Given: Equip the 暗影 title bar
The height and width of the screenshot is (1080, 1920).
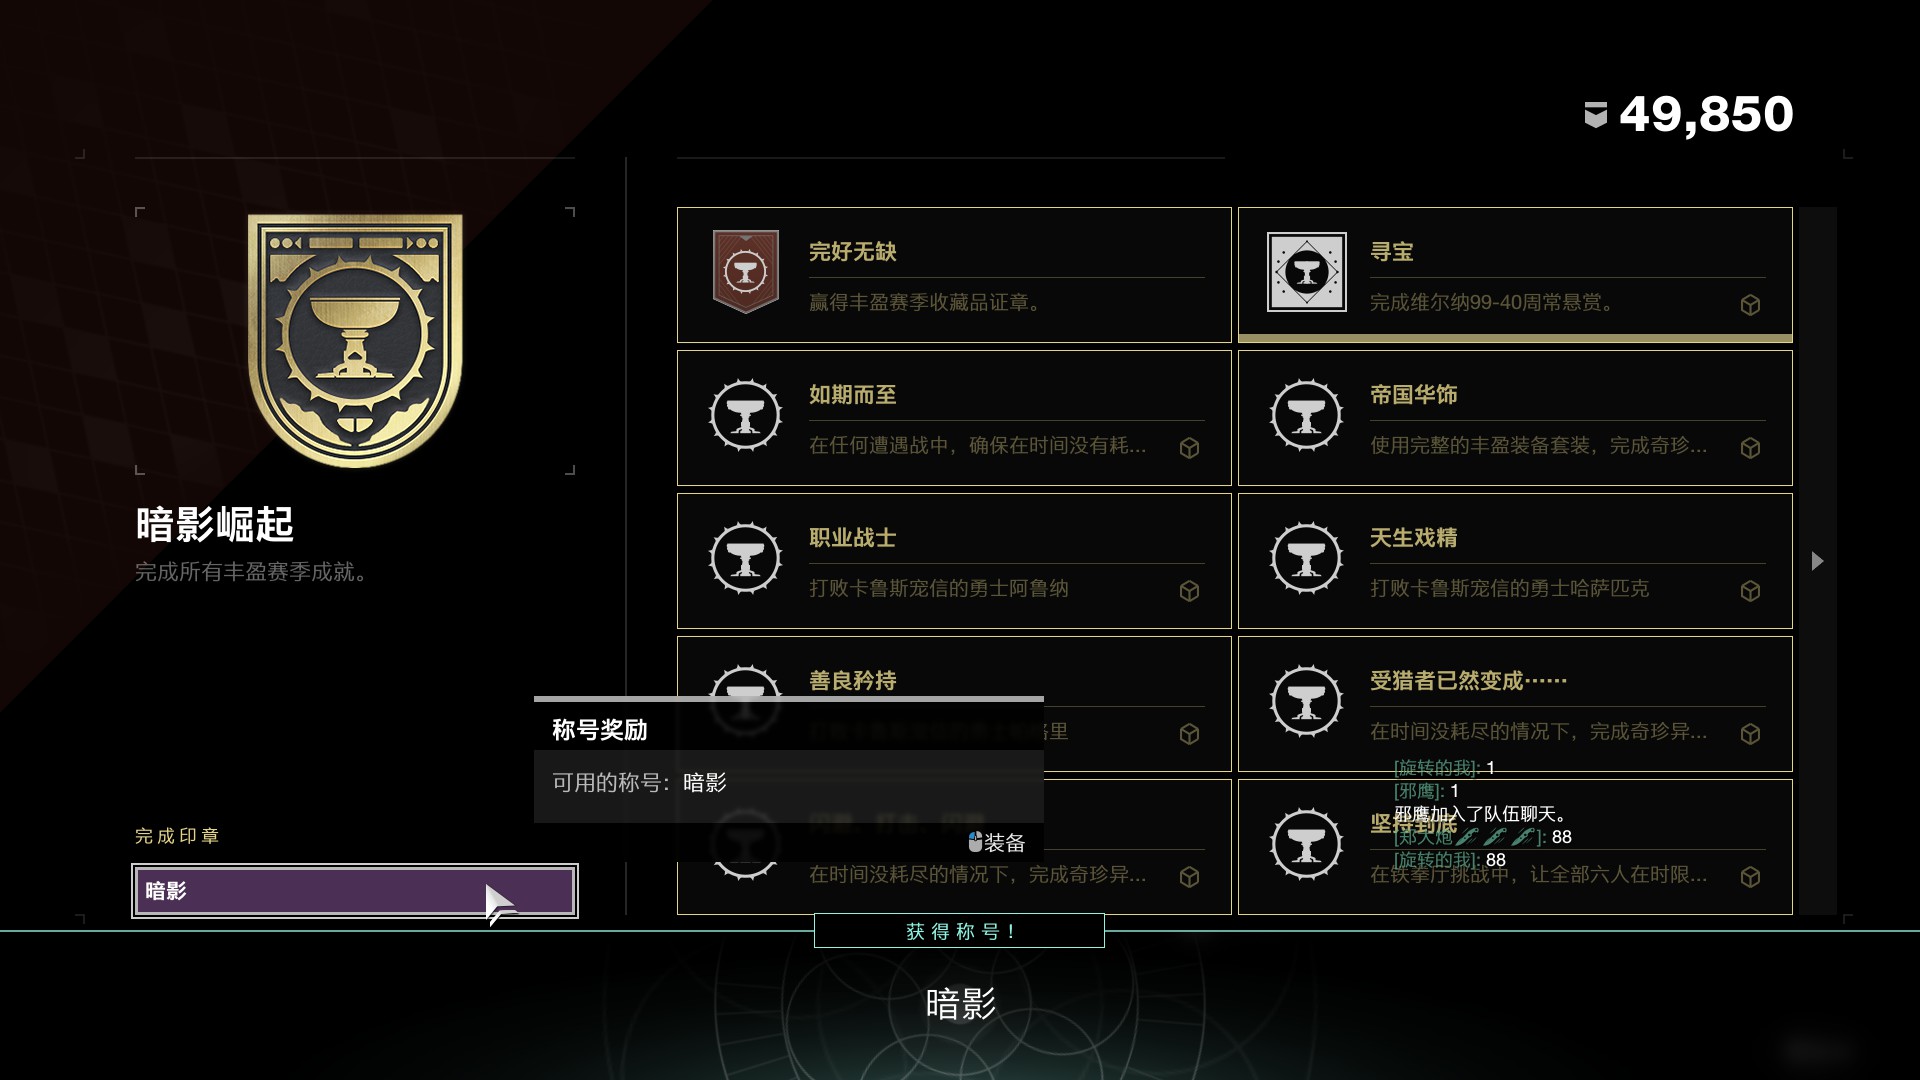Looking at the screenshot, I should point(355,891).
